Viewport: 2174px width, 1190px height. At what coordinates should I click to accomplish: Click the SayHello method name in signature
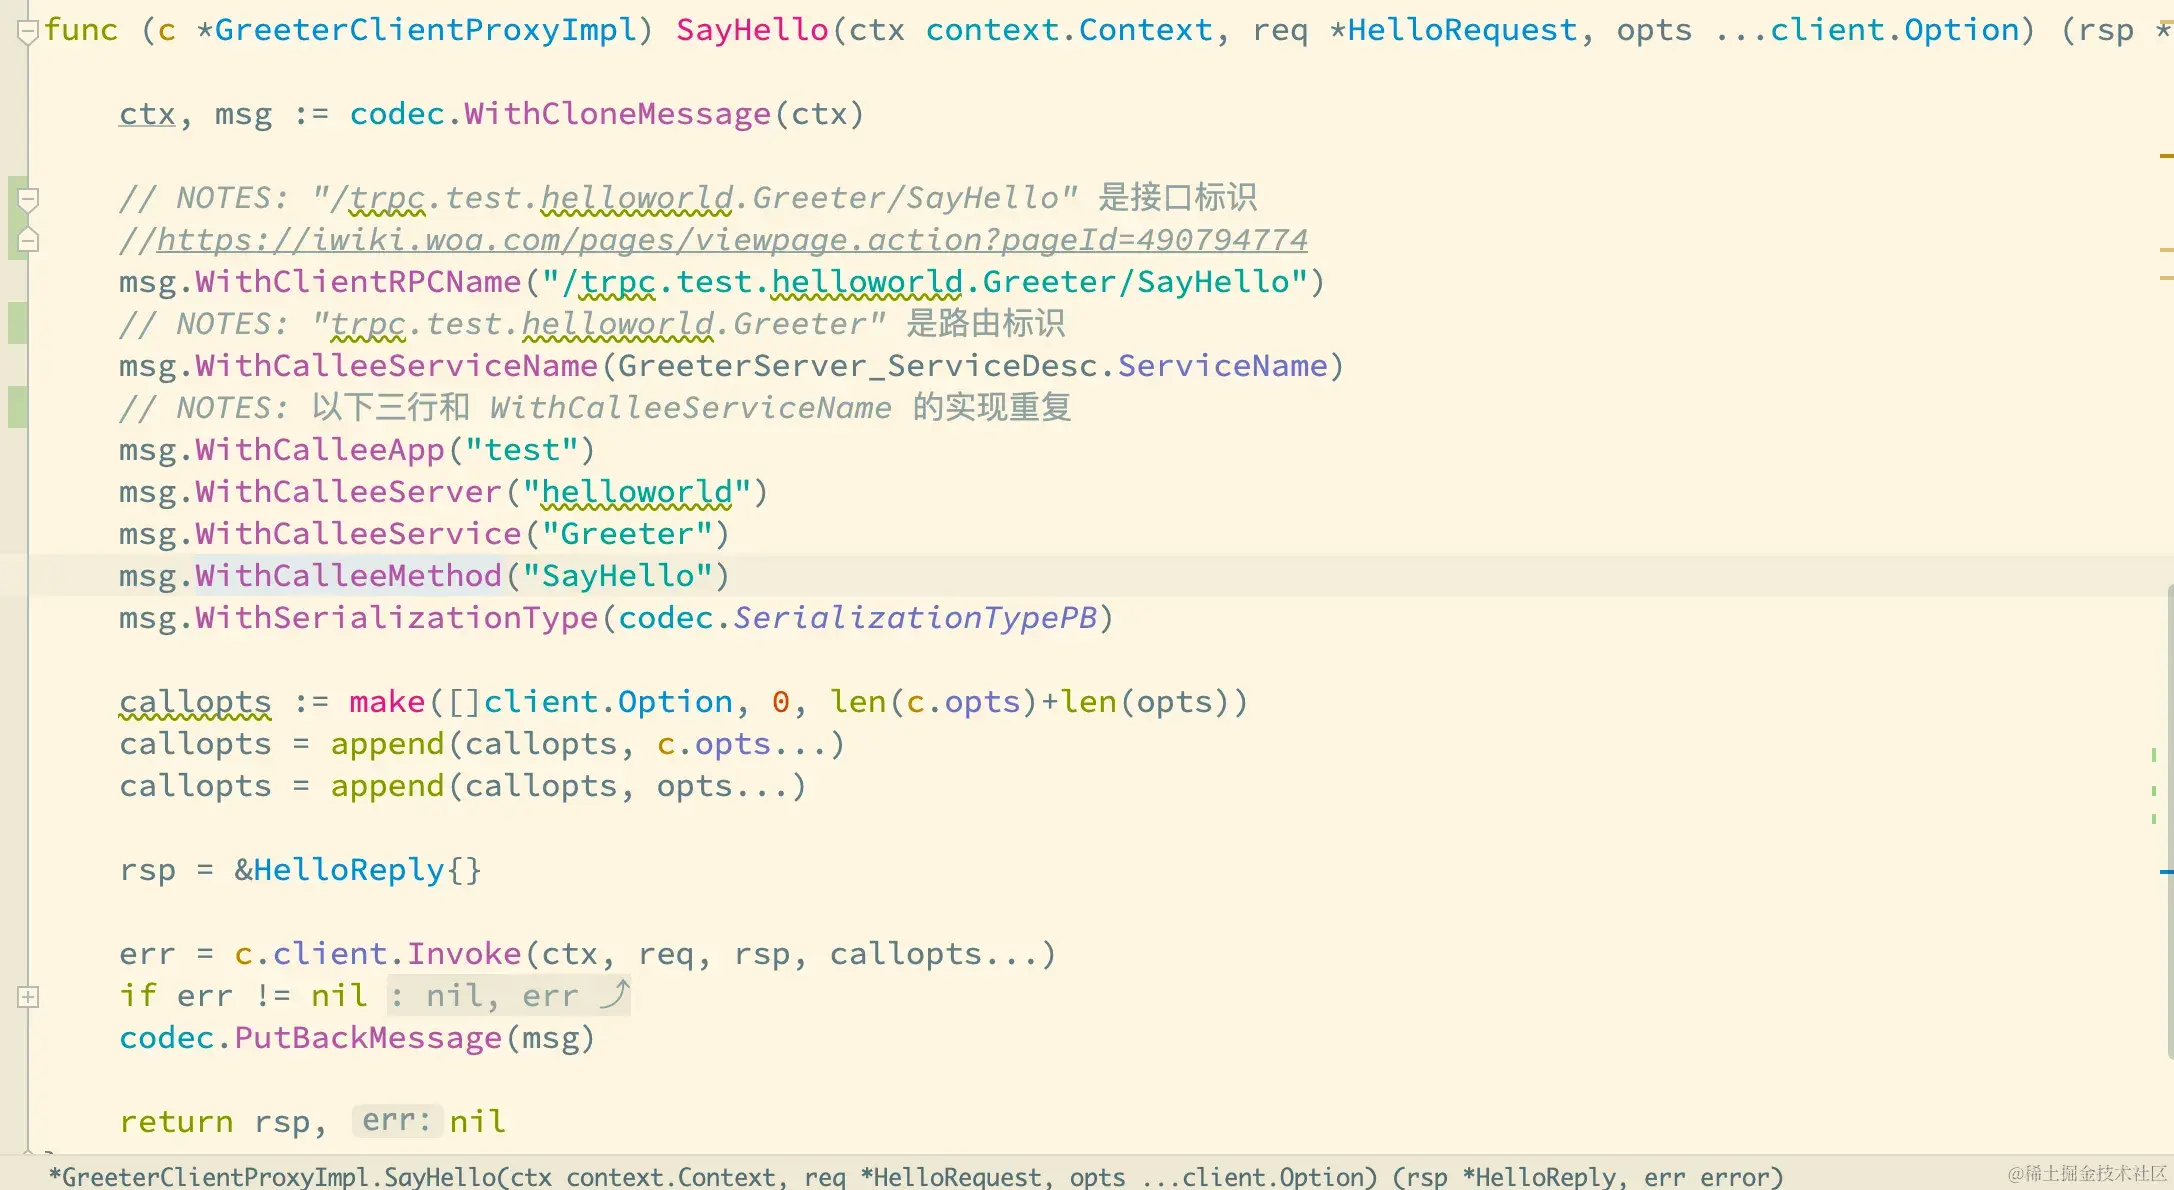(x=752, y=30)
